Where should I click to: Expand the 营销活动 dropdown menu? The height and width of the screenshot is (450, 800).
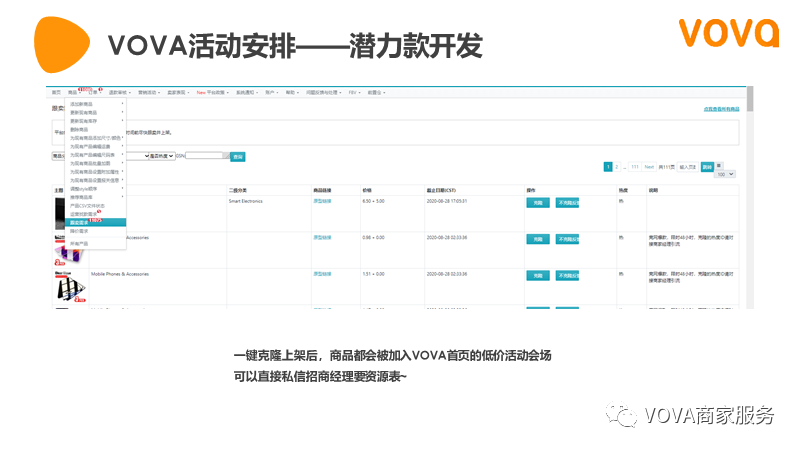147,92
